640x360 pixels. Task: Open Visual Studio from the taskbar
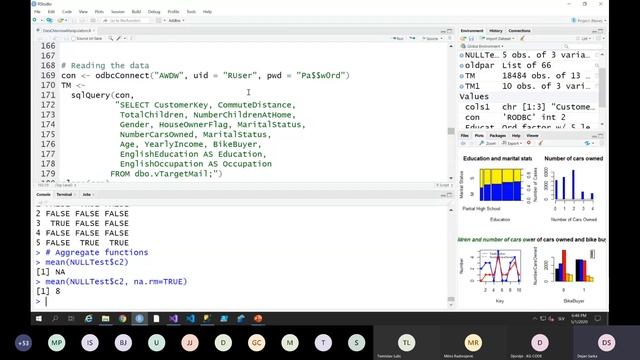click(x=173, y=319)
